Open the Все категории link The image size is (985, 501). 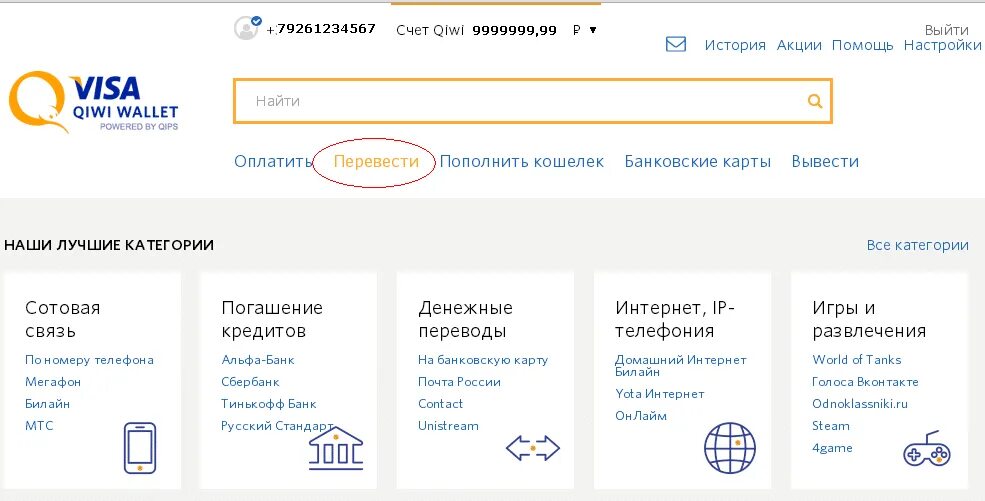click(917, 245)
